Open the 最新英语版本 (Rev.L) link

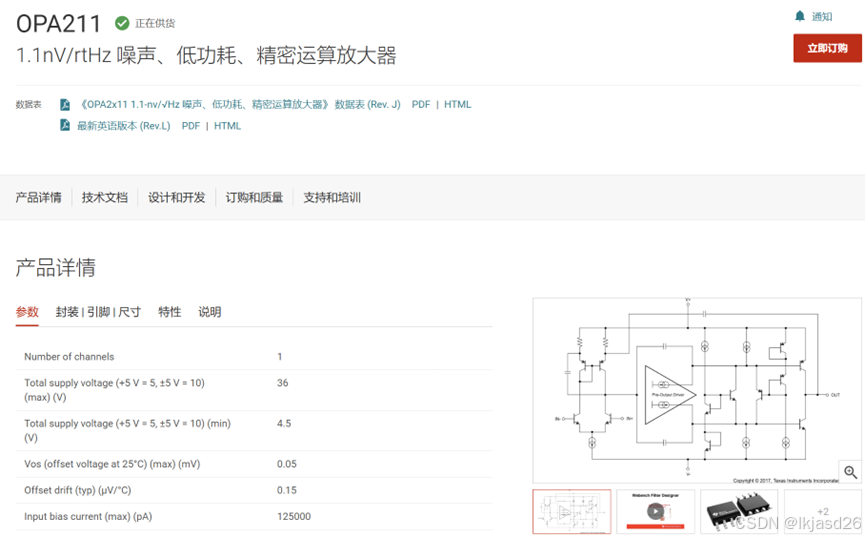tap(124, 126)
